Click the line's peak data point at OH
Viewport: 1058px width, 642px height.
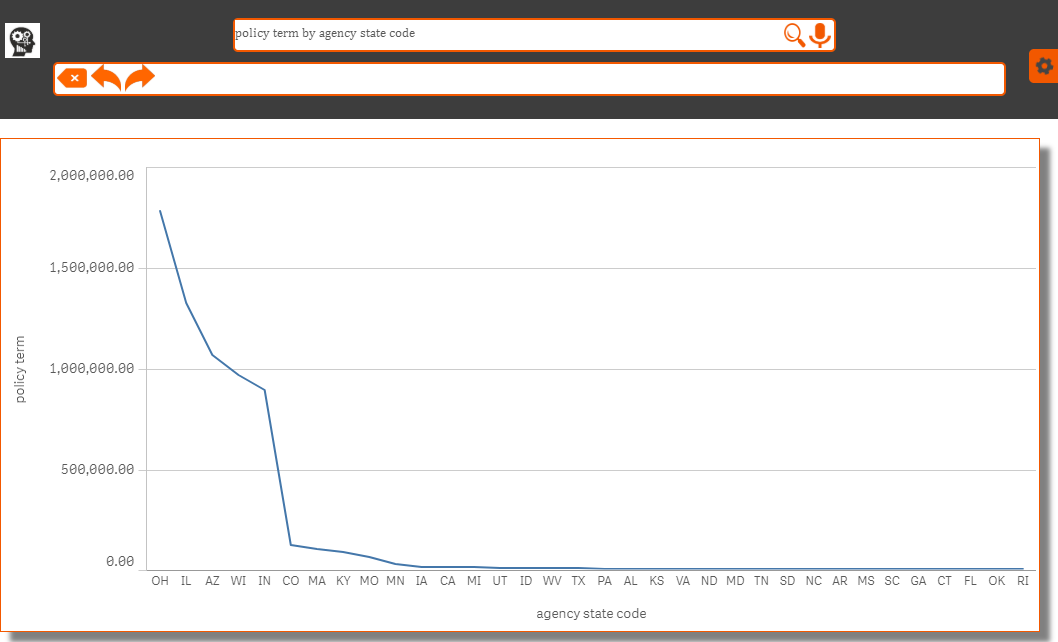tap(160, 211)
